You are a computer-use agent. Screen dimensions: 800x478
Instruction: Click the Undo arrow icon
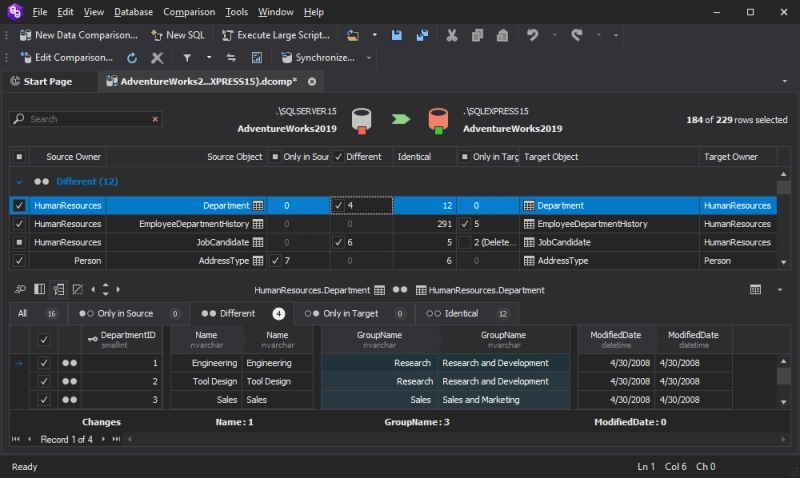533,35
